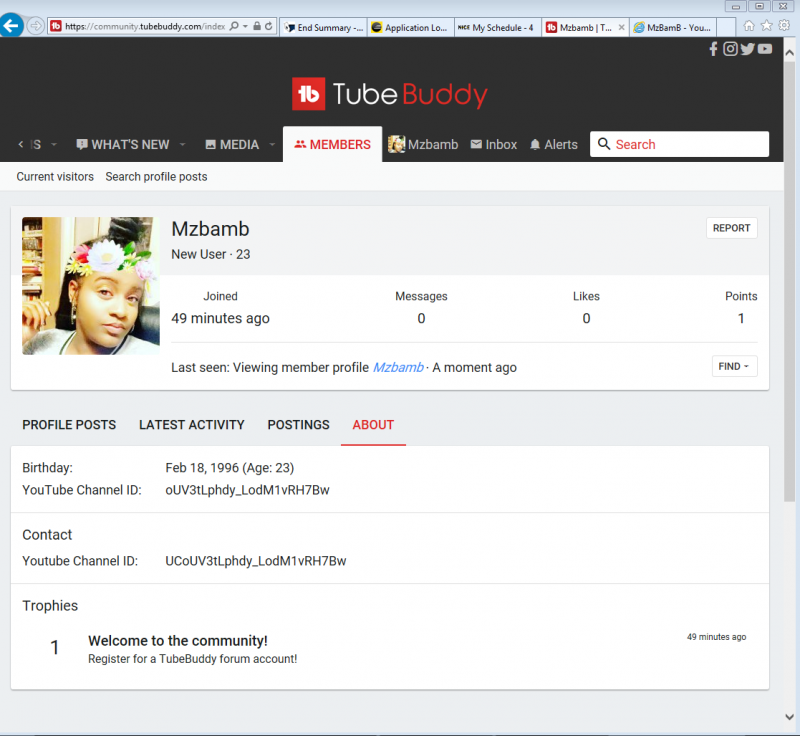The height and width of the screenshot is (736, 800).
Task: Open Internet Explorer home icon
Action: click(x=749, y=26)
